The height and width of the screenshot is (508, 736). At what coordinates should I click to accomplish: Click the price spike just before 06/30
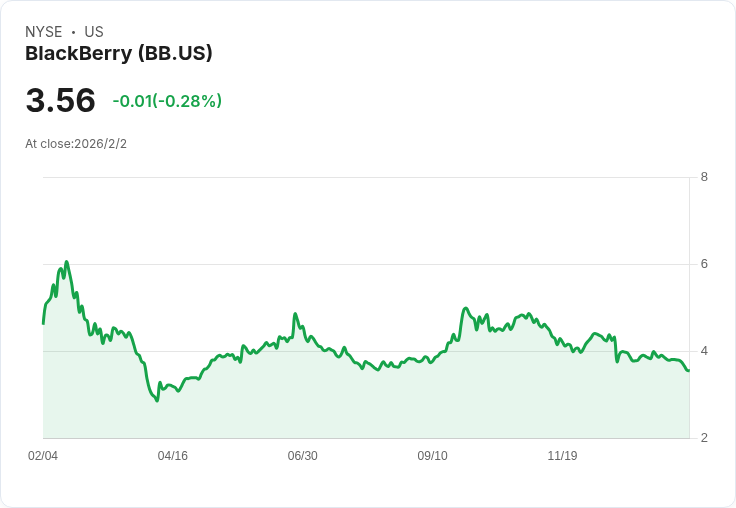[295, 314]
